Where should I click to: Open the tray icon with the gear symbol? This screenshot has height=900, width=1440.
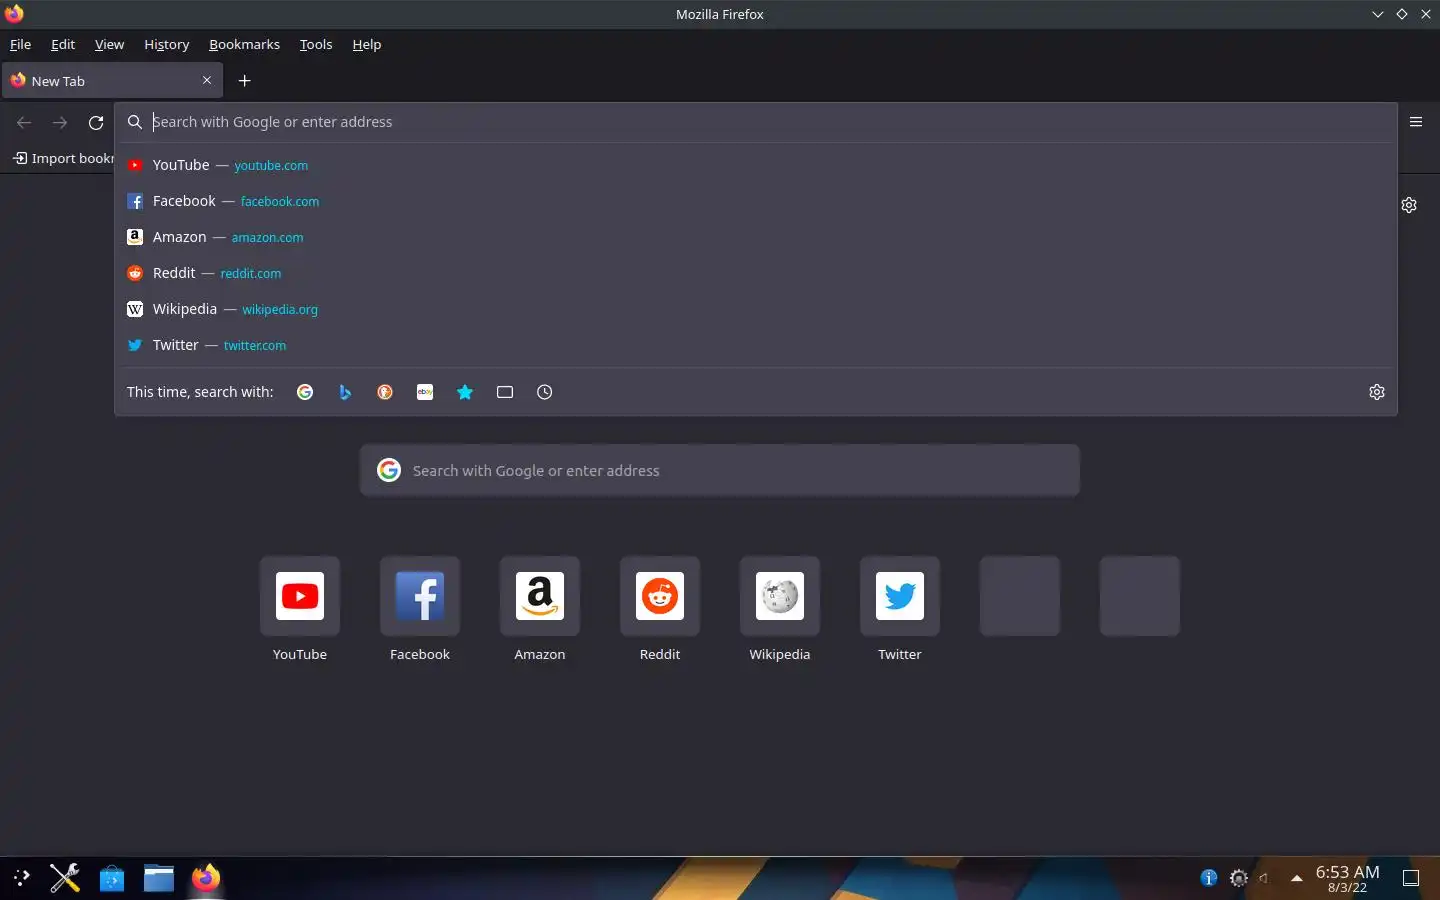coord(1239,878)
